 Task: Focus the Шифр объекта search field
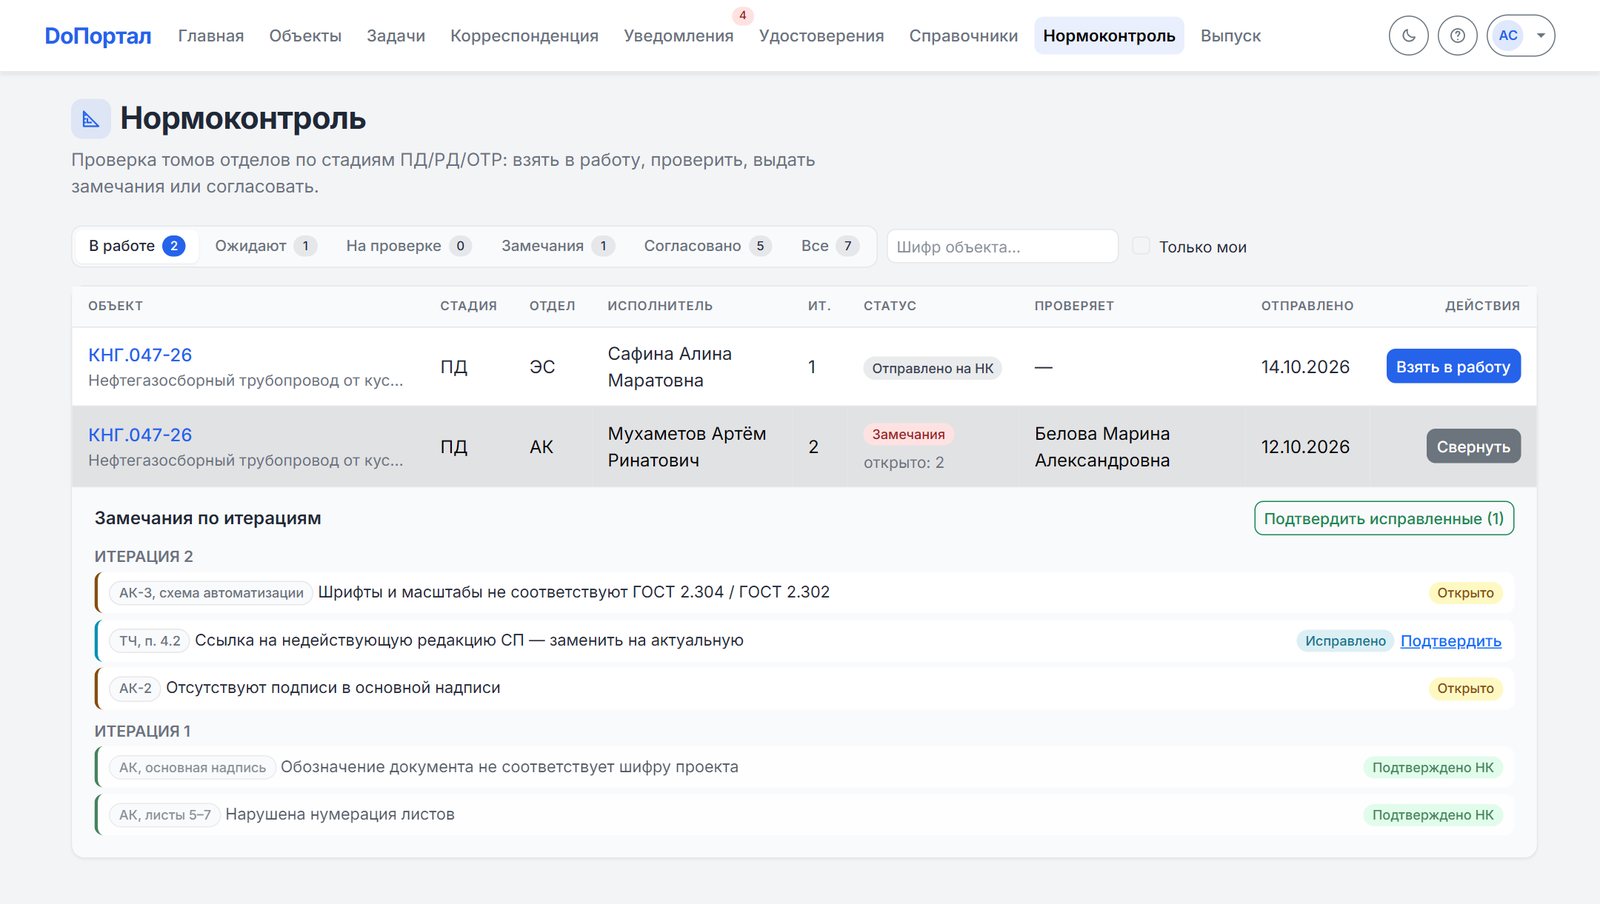coord(1002,246)
